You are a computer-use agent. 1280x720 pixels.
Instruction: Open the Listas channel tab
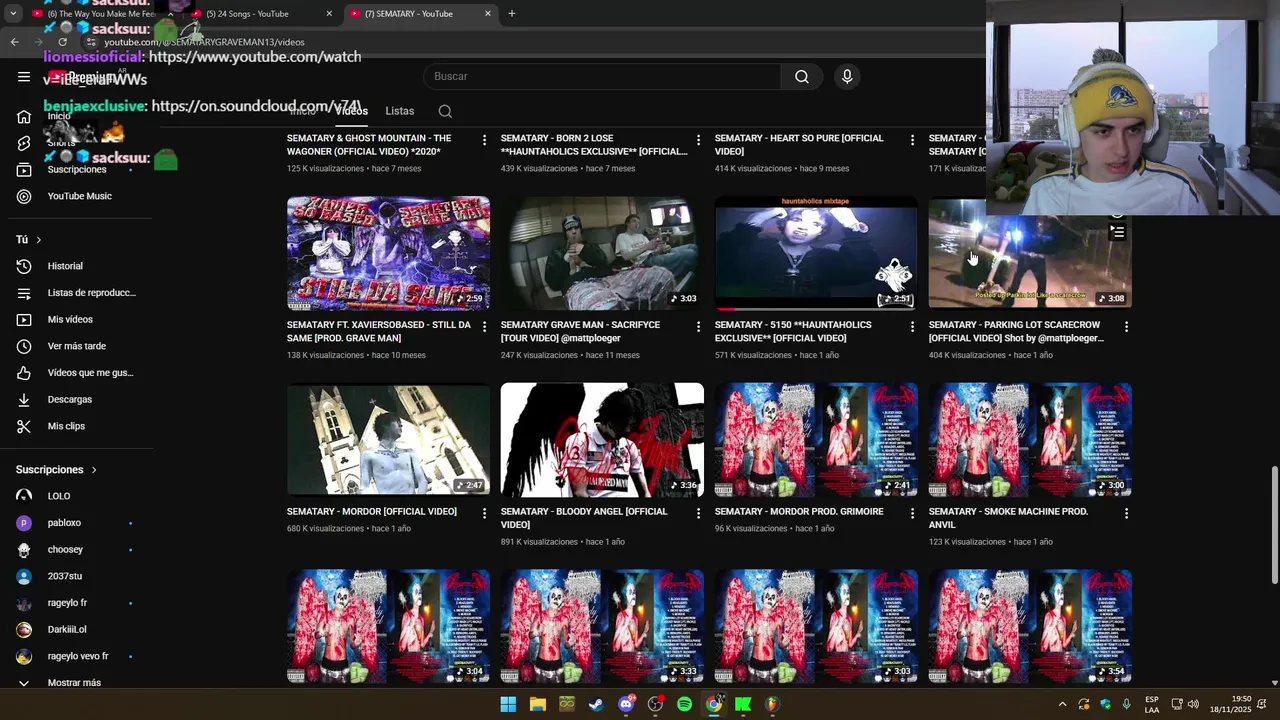click(x=400, y=111)
